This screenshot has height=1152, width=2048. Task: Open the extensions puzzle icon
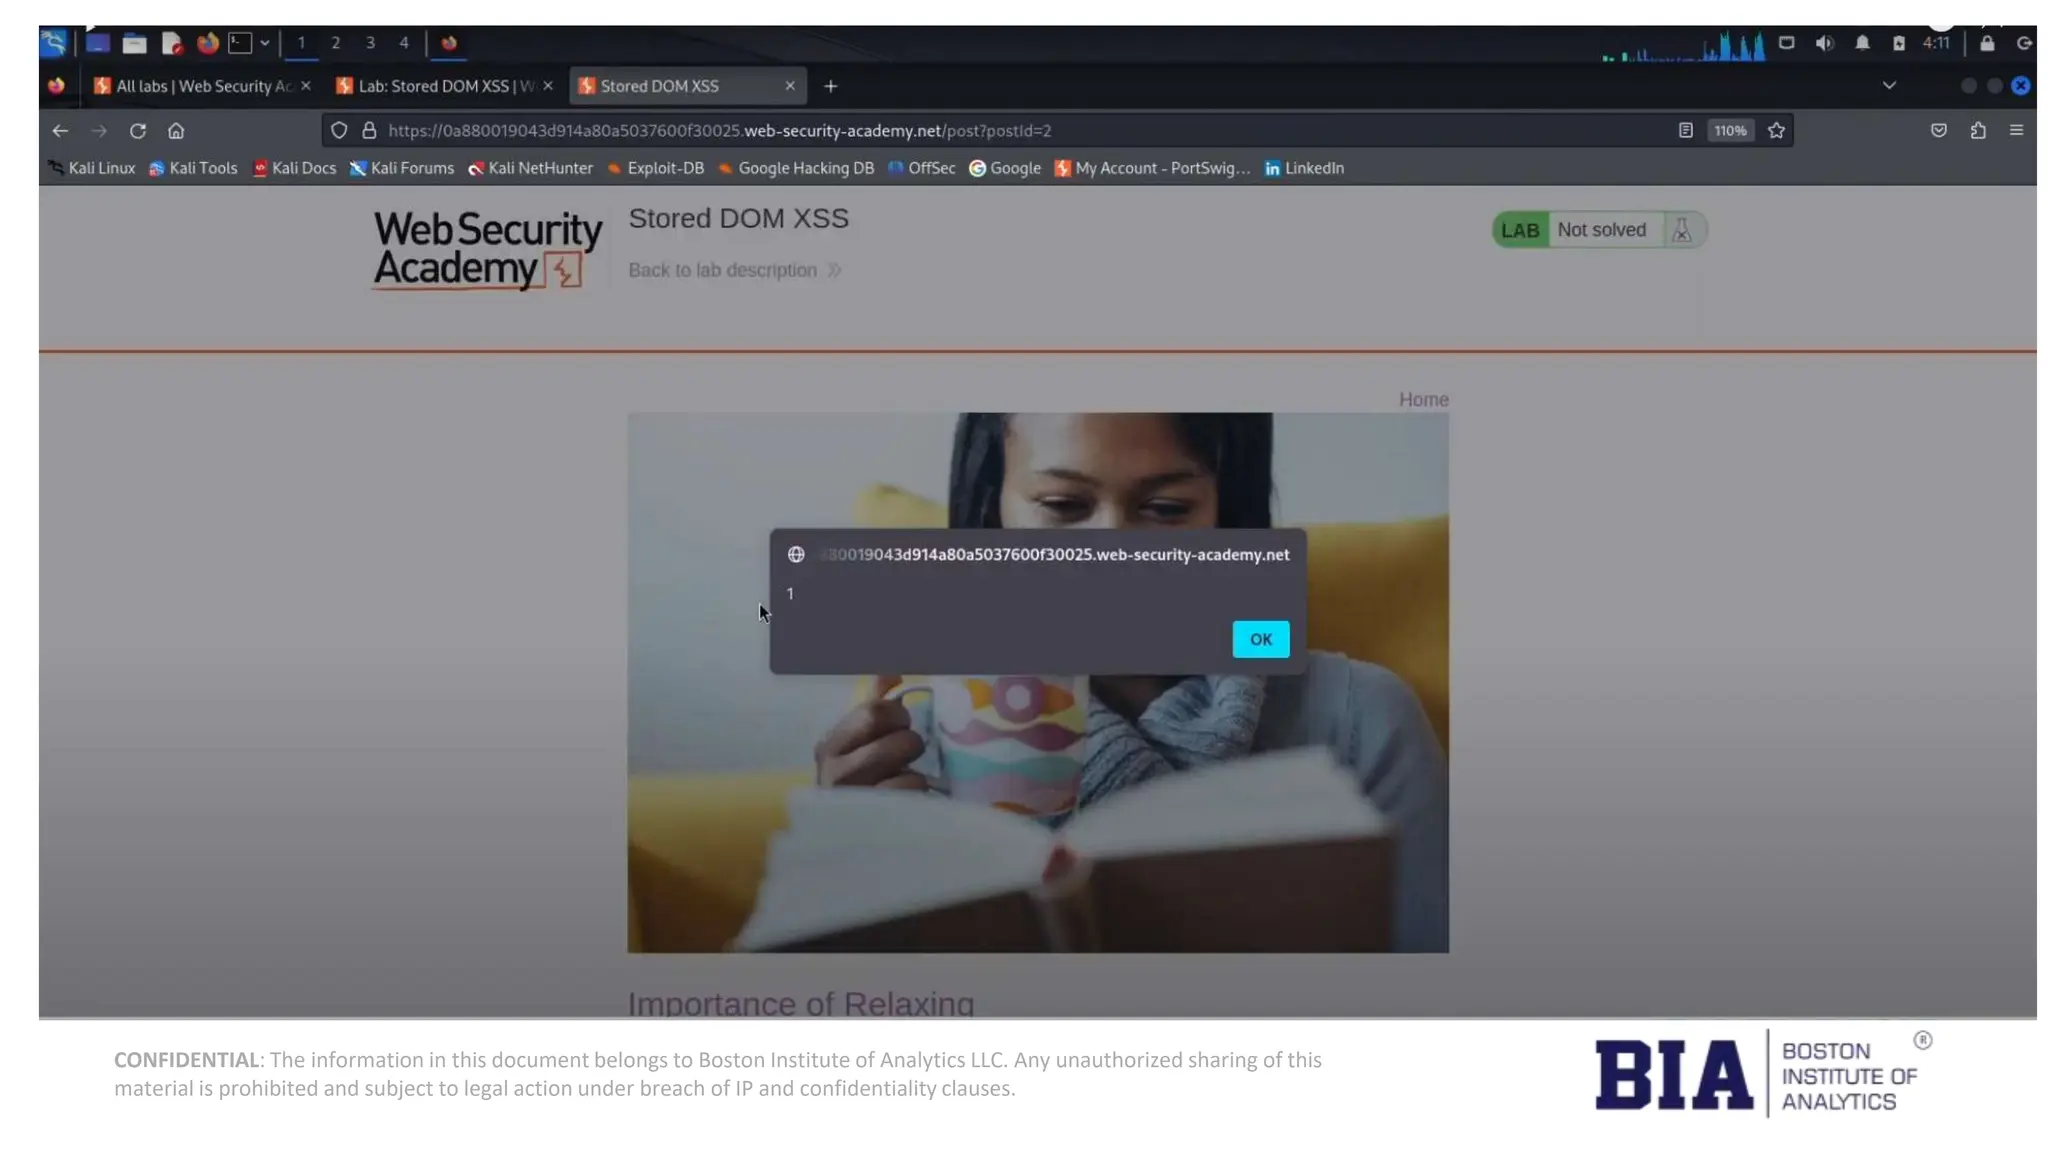click(1977, 131)
